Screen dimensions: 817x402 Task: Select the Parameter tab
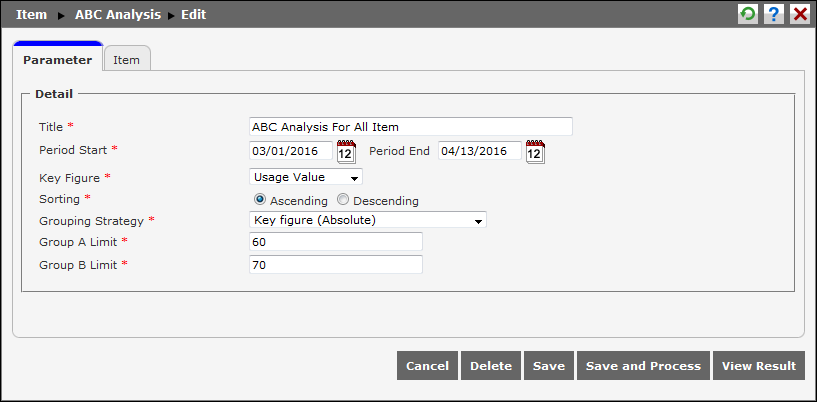(x=58, y=59)
